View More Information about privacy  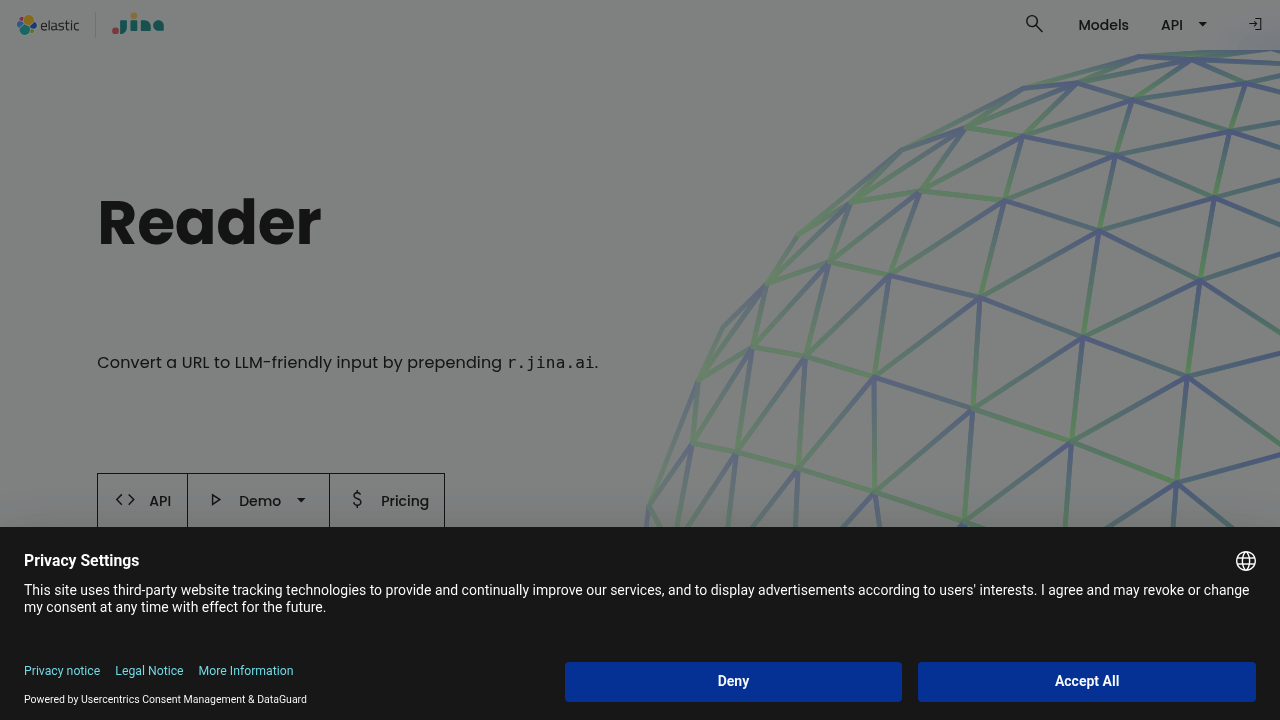pyautogui.click(x=246, y=671)
